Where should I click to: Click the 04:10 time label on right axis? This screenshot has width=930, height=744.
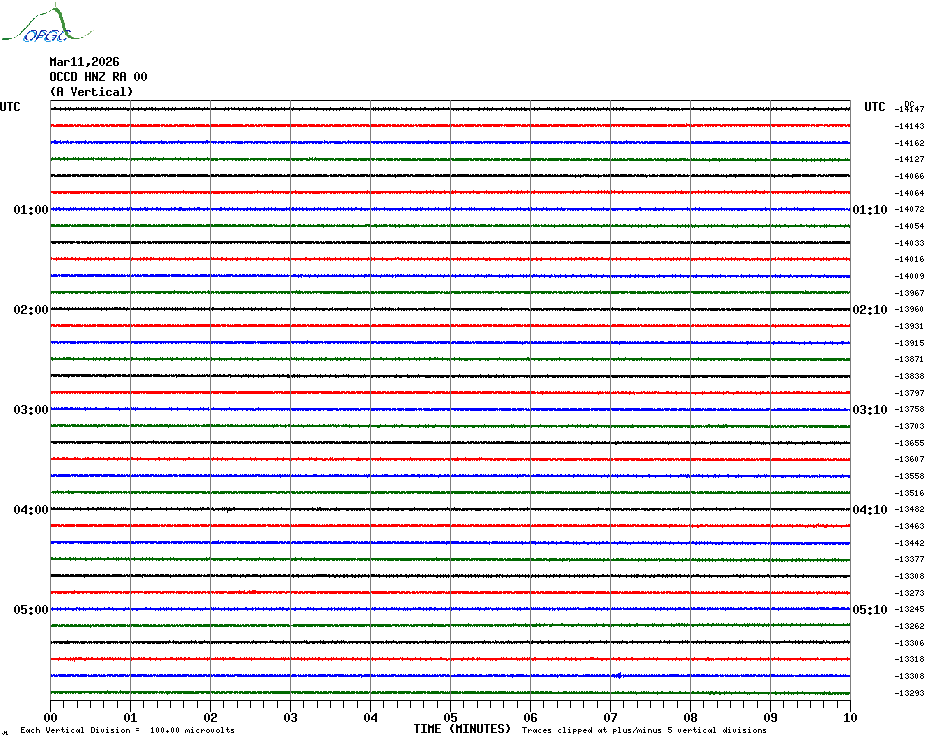pyautogui.click(x=869, y=510)
